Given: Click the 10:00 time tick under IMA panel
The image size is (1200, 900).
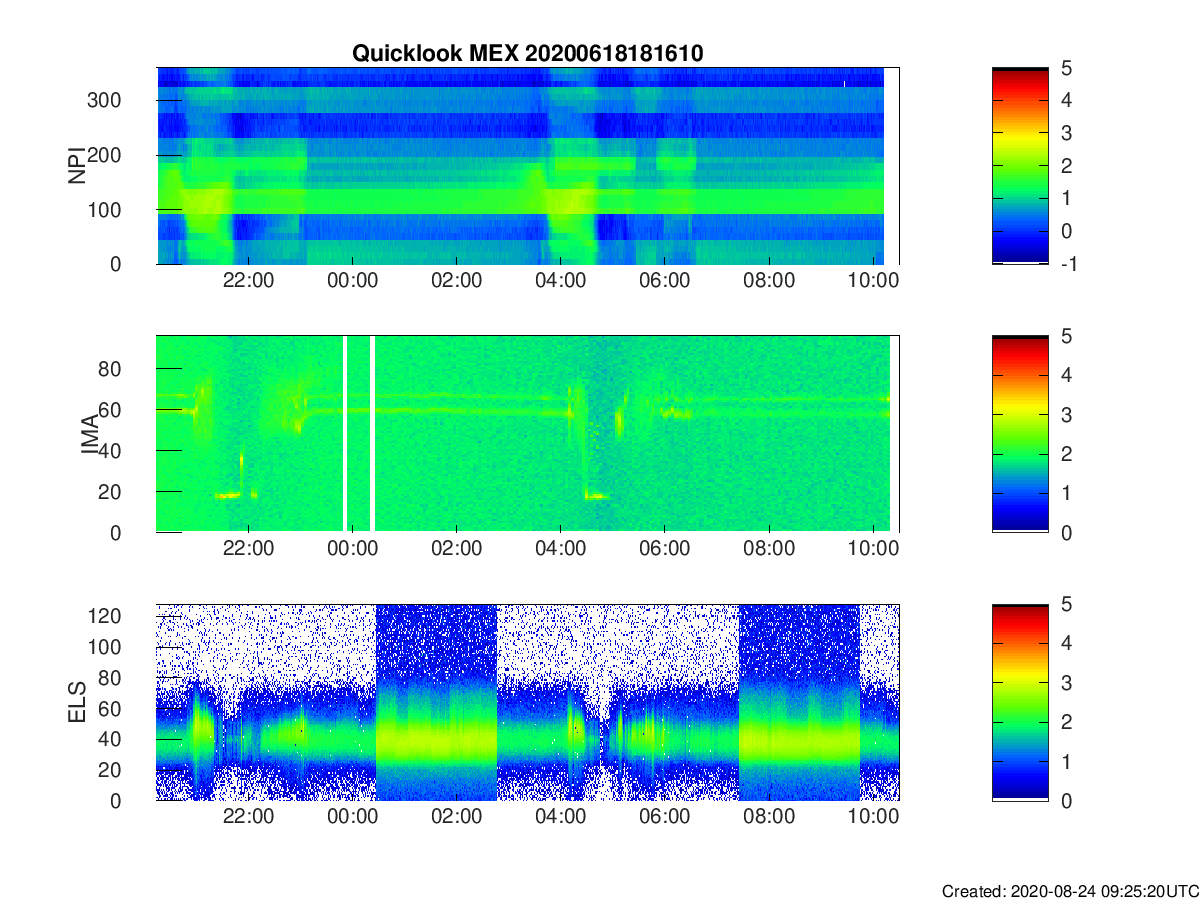Looking at the screenshot, I should (x=874, y=549).
